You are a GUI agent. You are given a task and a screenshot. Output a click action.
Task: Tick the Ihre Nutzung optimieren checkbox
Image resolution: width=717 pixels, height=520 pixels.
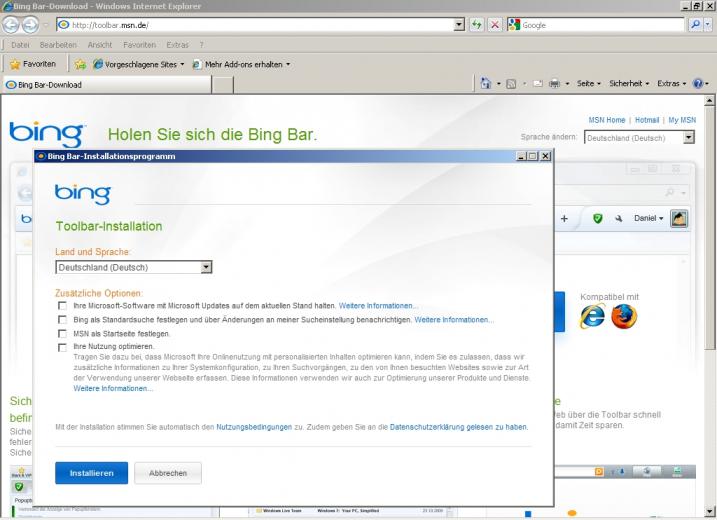pos(63,348)
